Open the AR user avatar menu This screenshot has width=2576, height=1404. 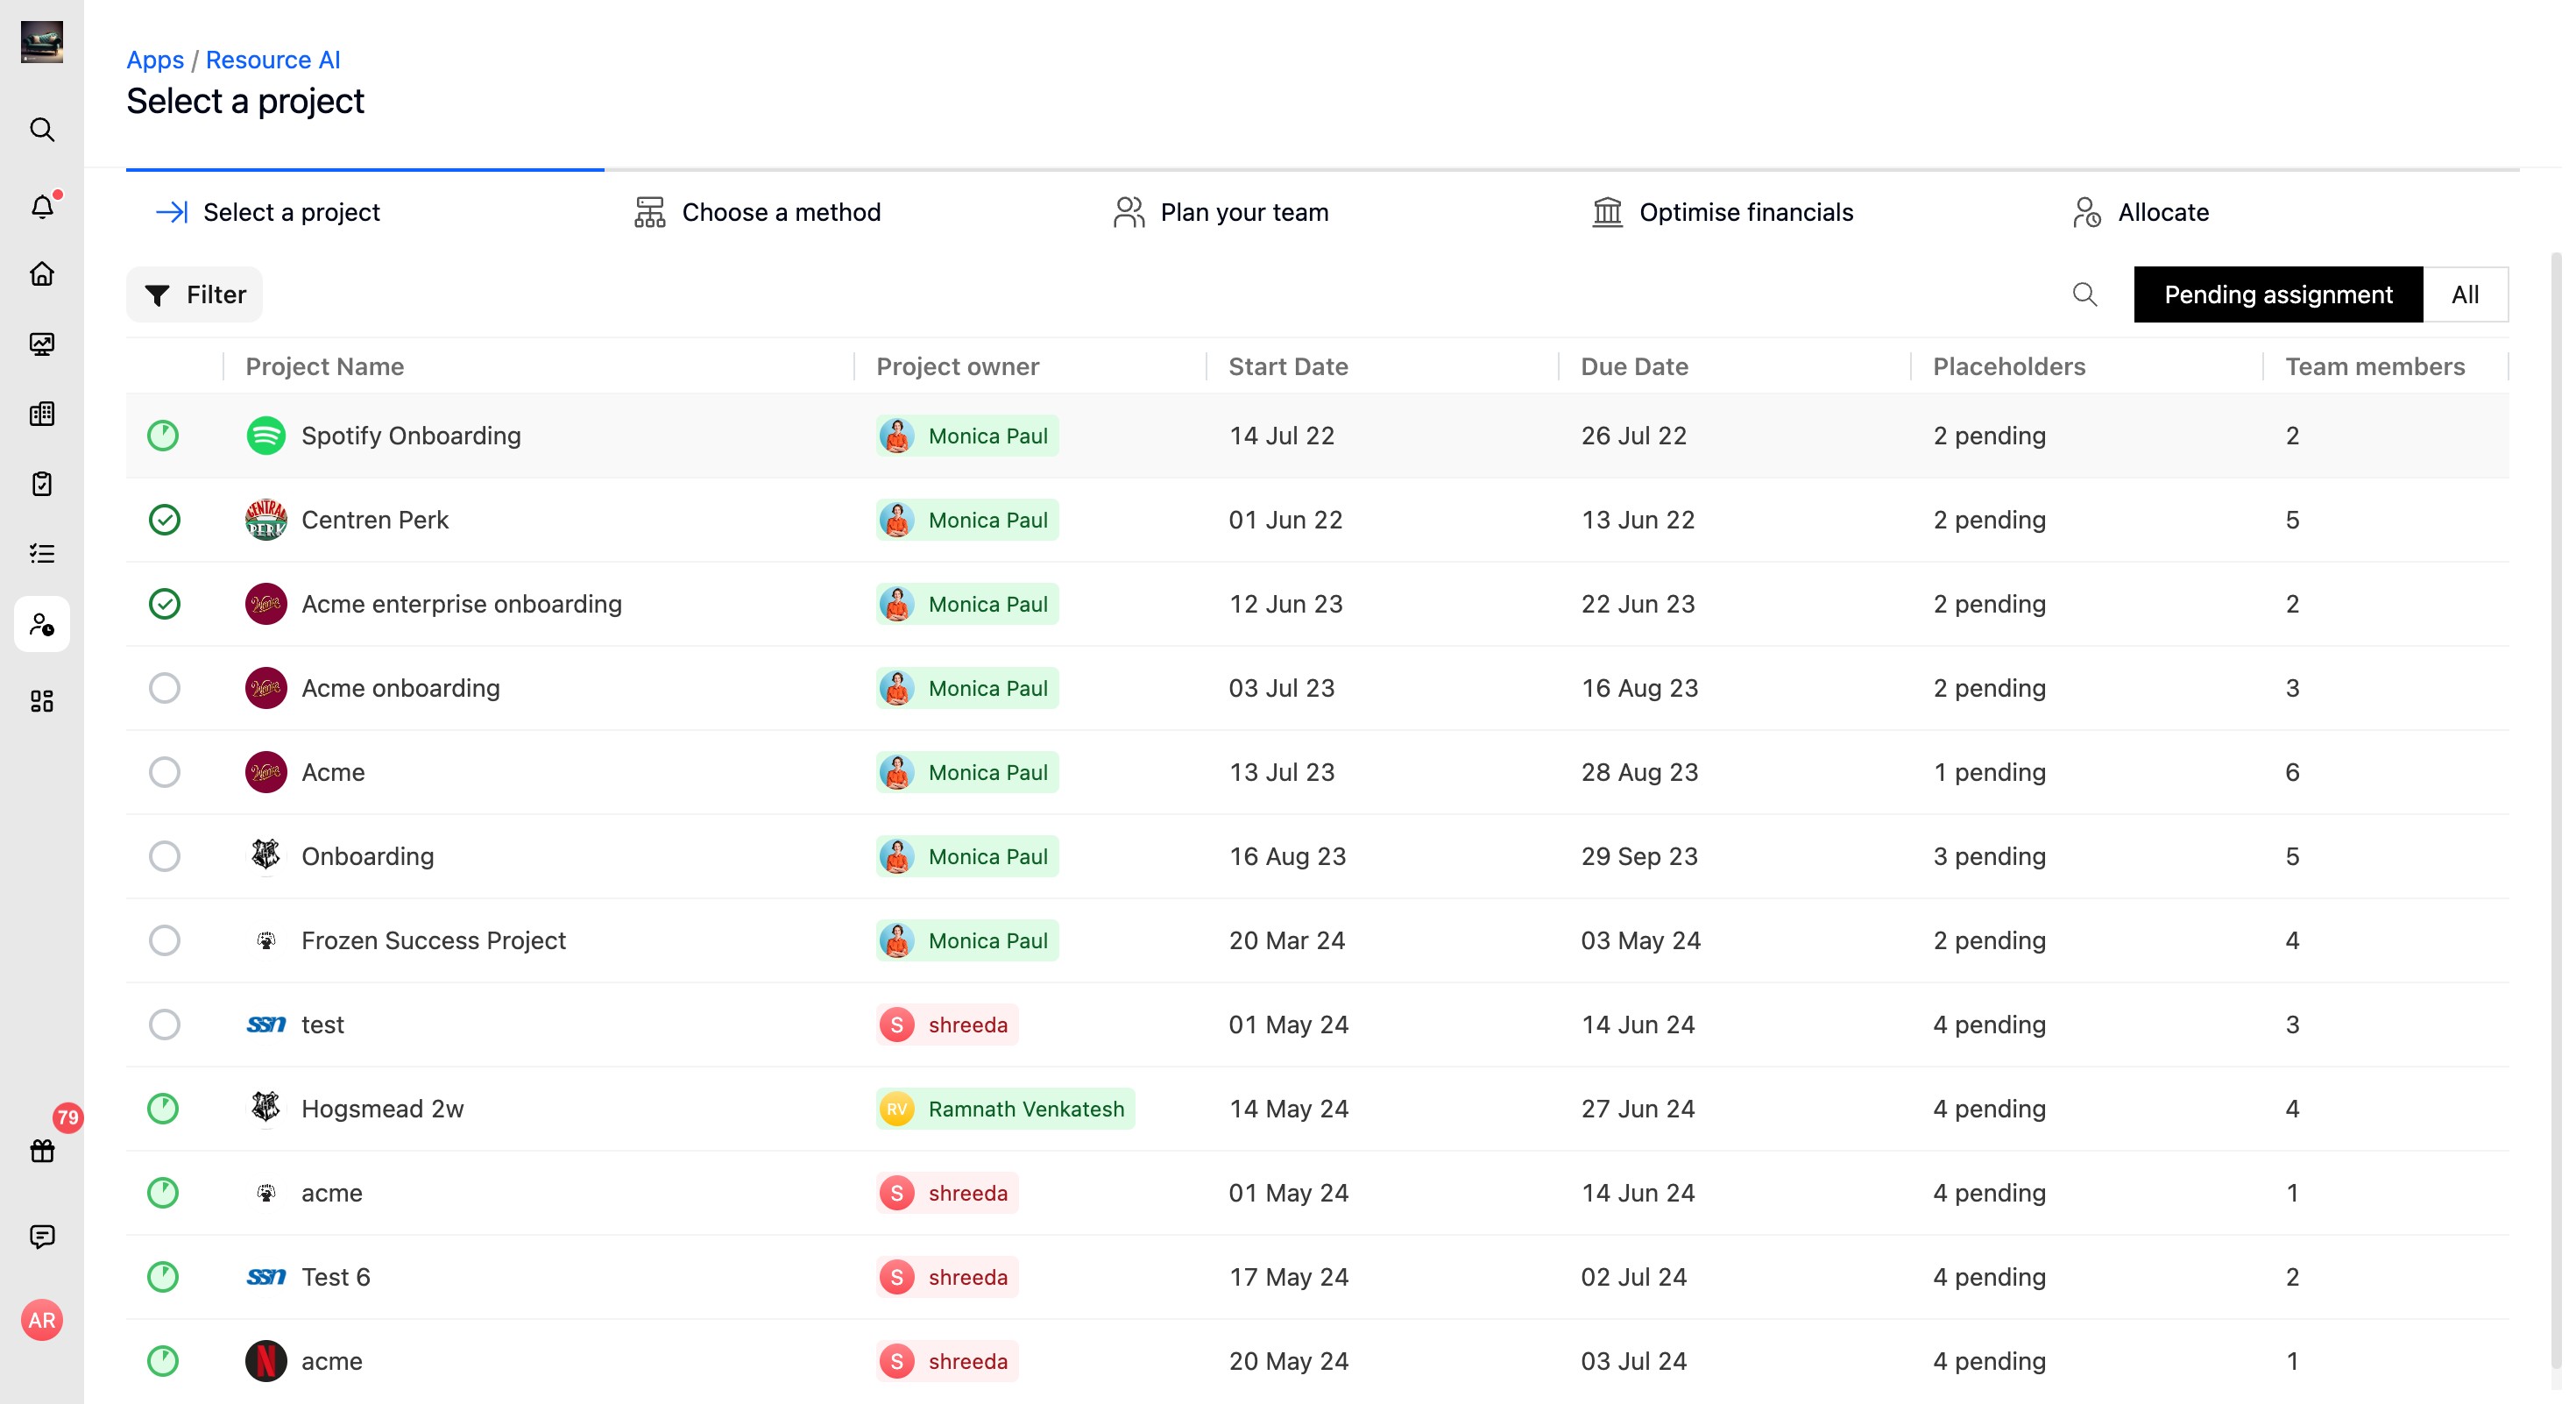click(x=42, y=1320)
